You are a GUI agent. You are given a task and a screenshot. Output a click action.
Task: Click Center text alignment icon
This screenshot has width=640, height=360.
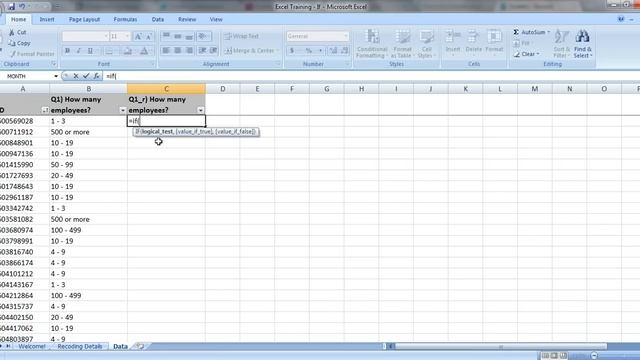pos(177,51)
